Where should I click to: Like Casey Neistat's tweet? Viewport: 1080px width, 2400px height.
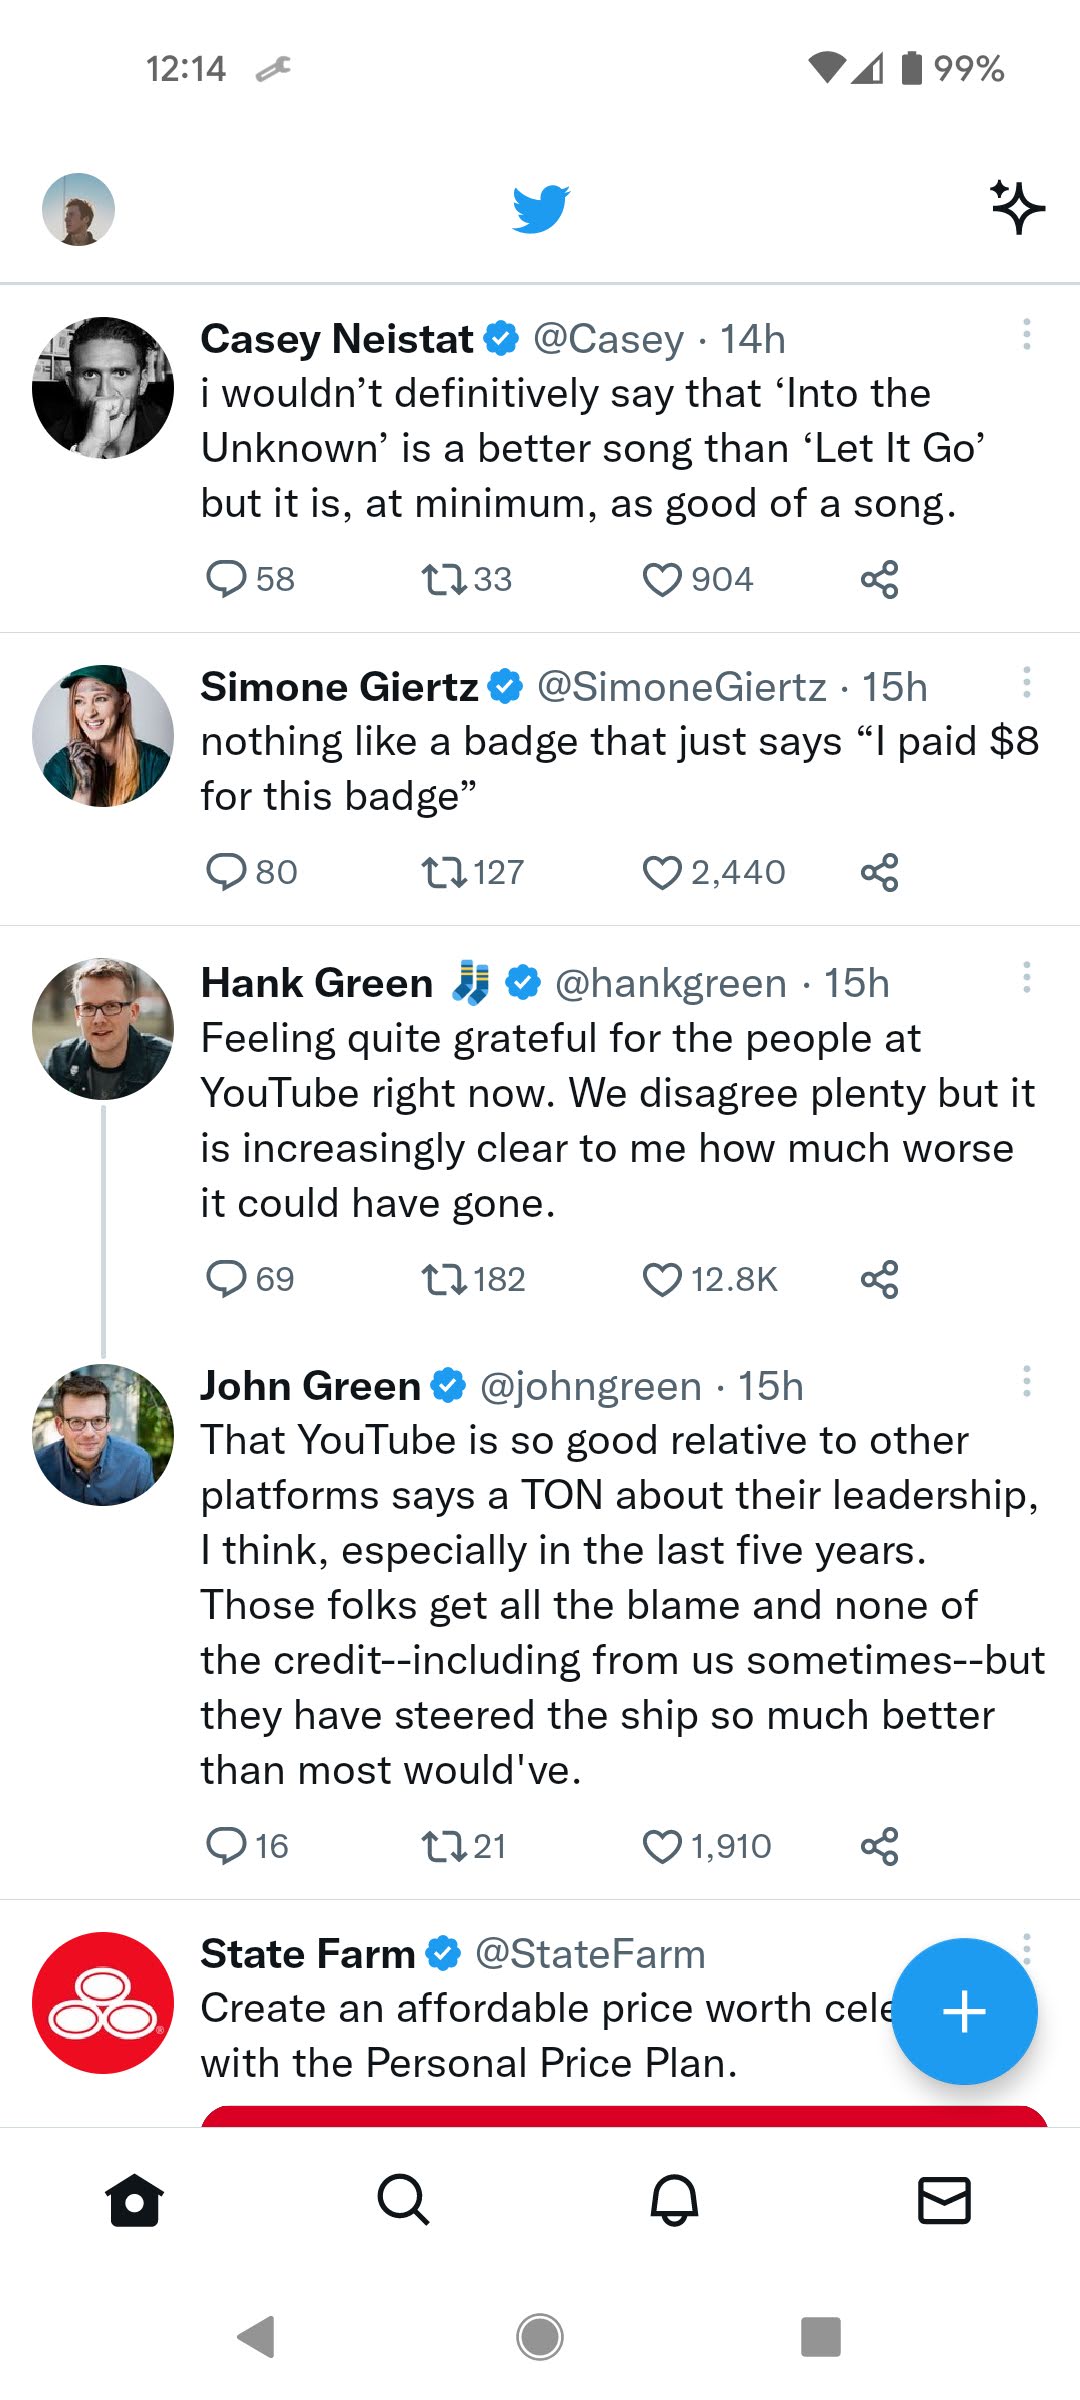(662, 579)
